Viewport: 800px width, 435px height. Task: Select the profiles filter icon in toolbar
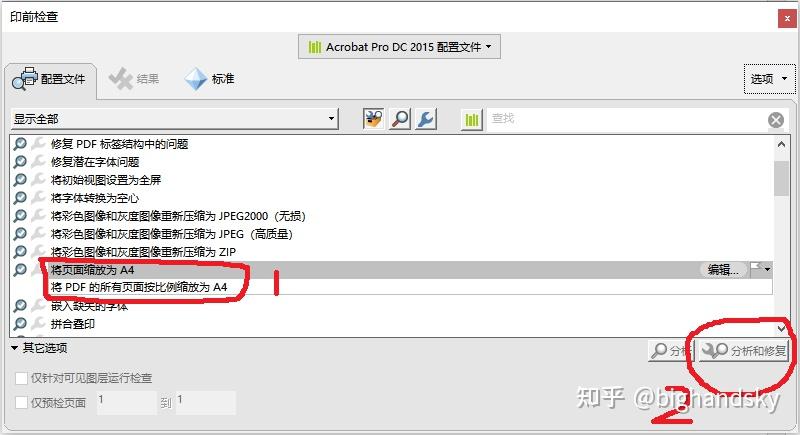pyautogui.click(x=373, y=119)
